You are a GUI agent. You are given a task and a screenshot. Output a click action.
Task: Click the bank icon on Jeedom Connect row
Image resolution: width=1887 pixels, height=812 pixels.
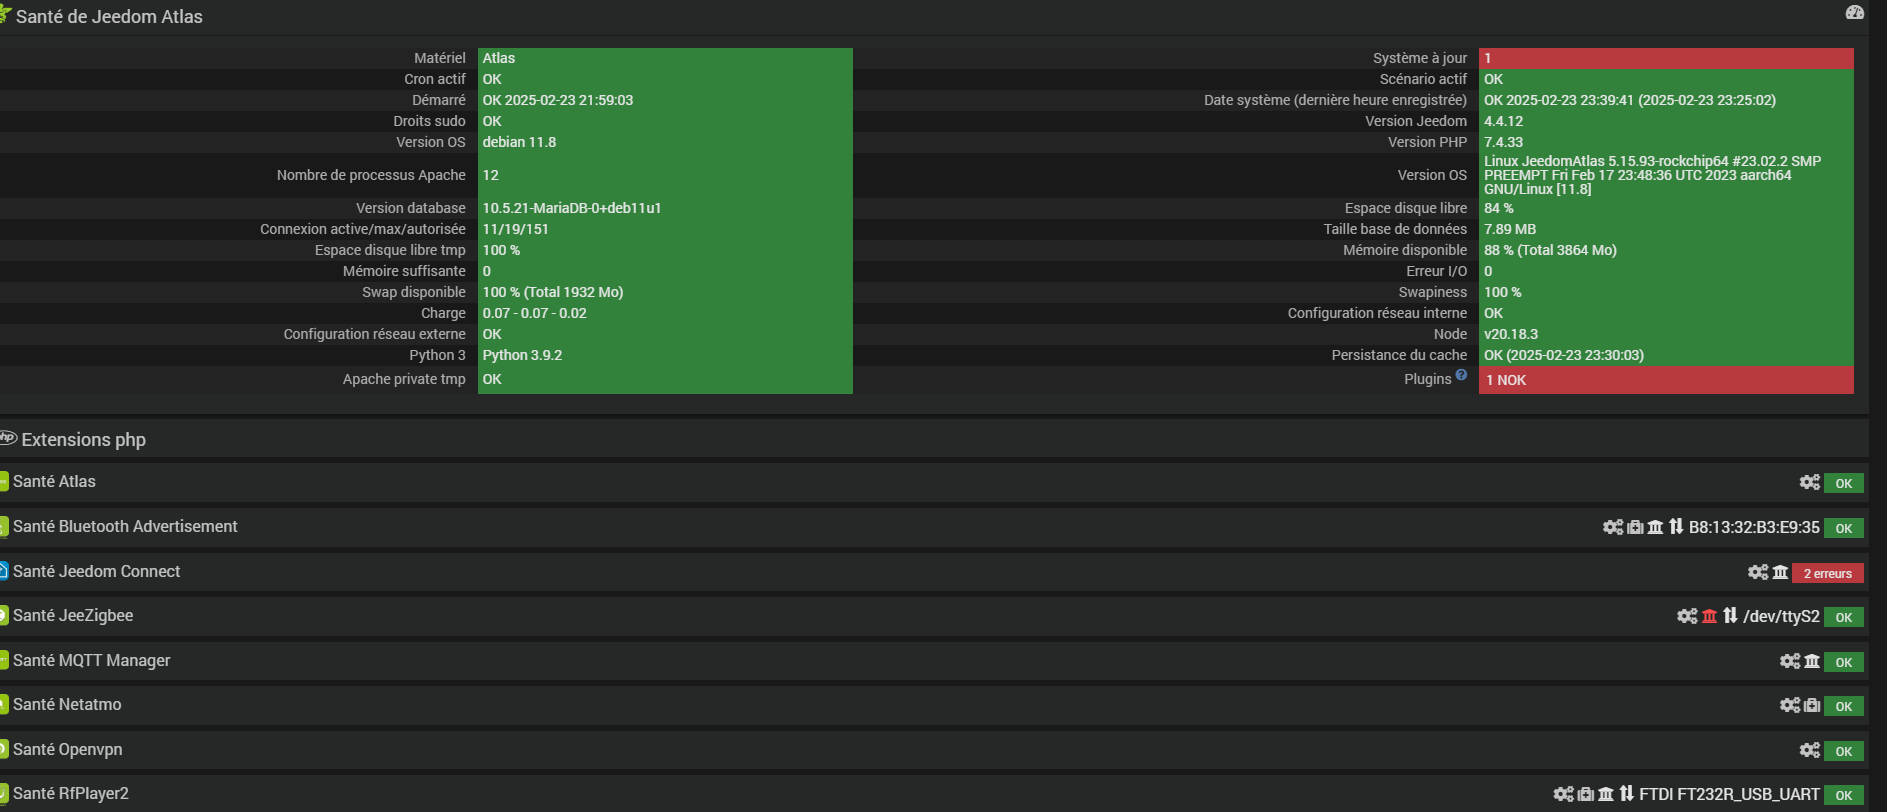coord(1780,572)
